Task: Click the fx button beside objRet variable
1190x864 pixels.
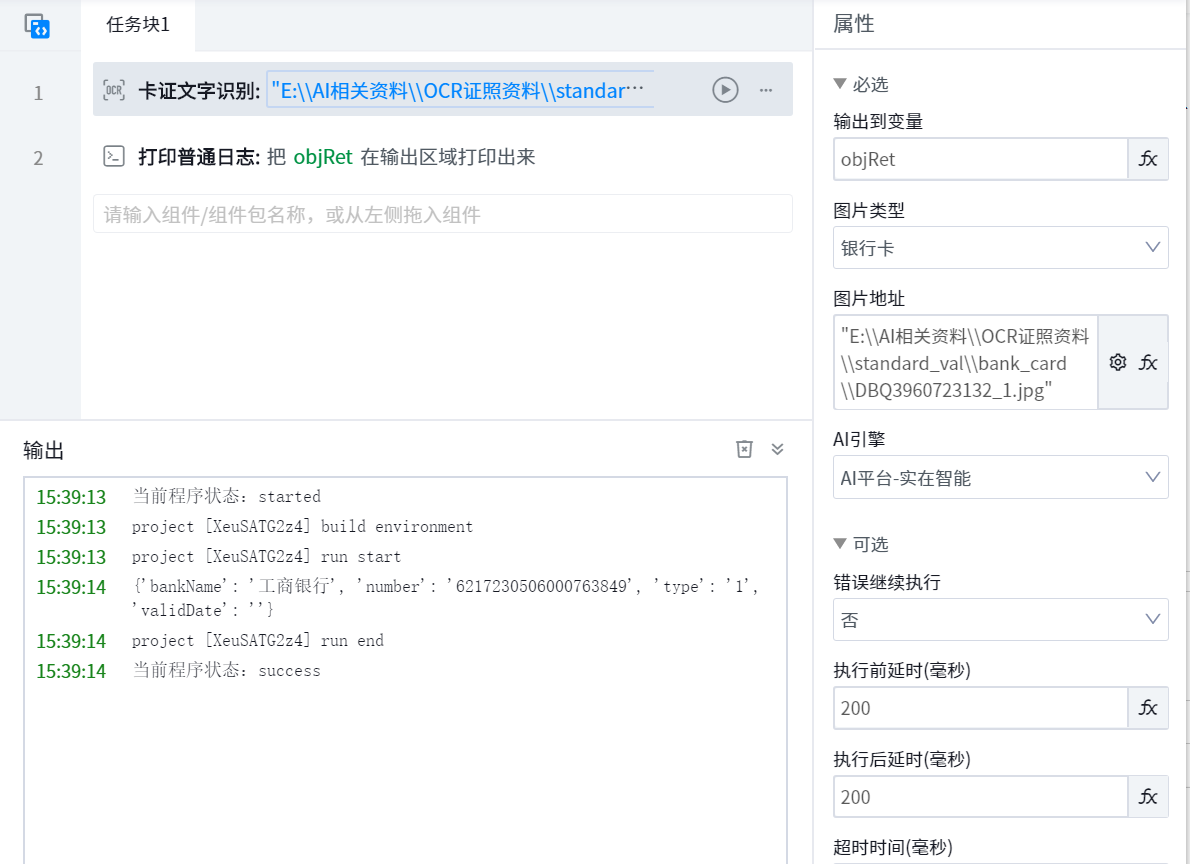Action: 1148,159
